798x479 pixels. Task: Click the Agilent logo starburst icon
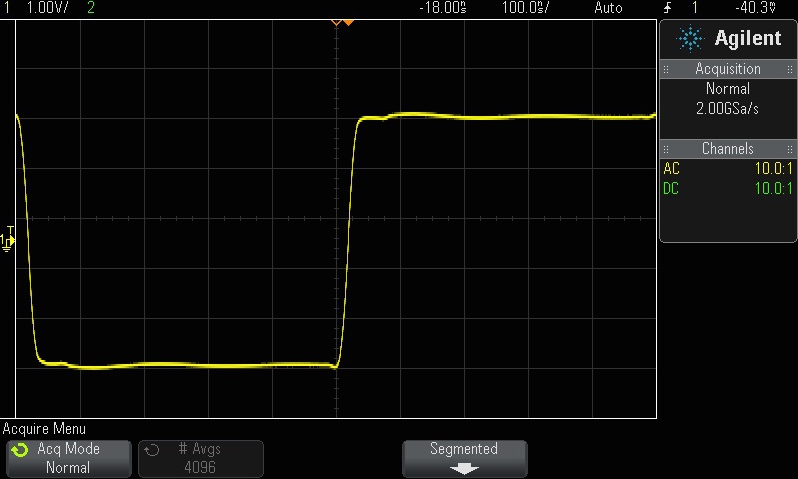[690, 39]
